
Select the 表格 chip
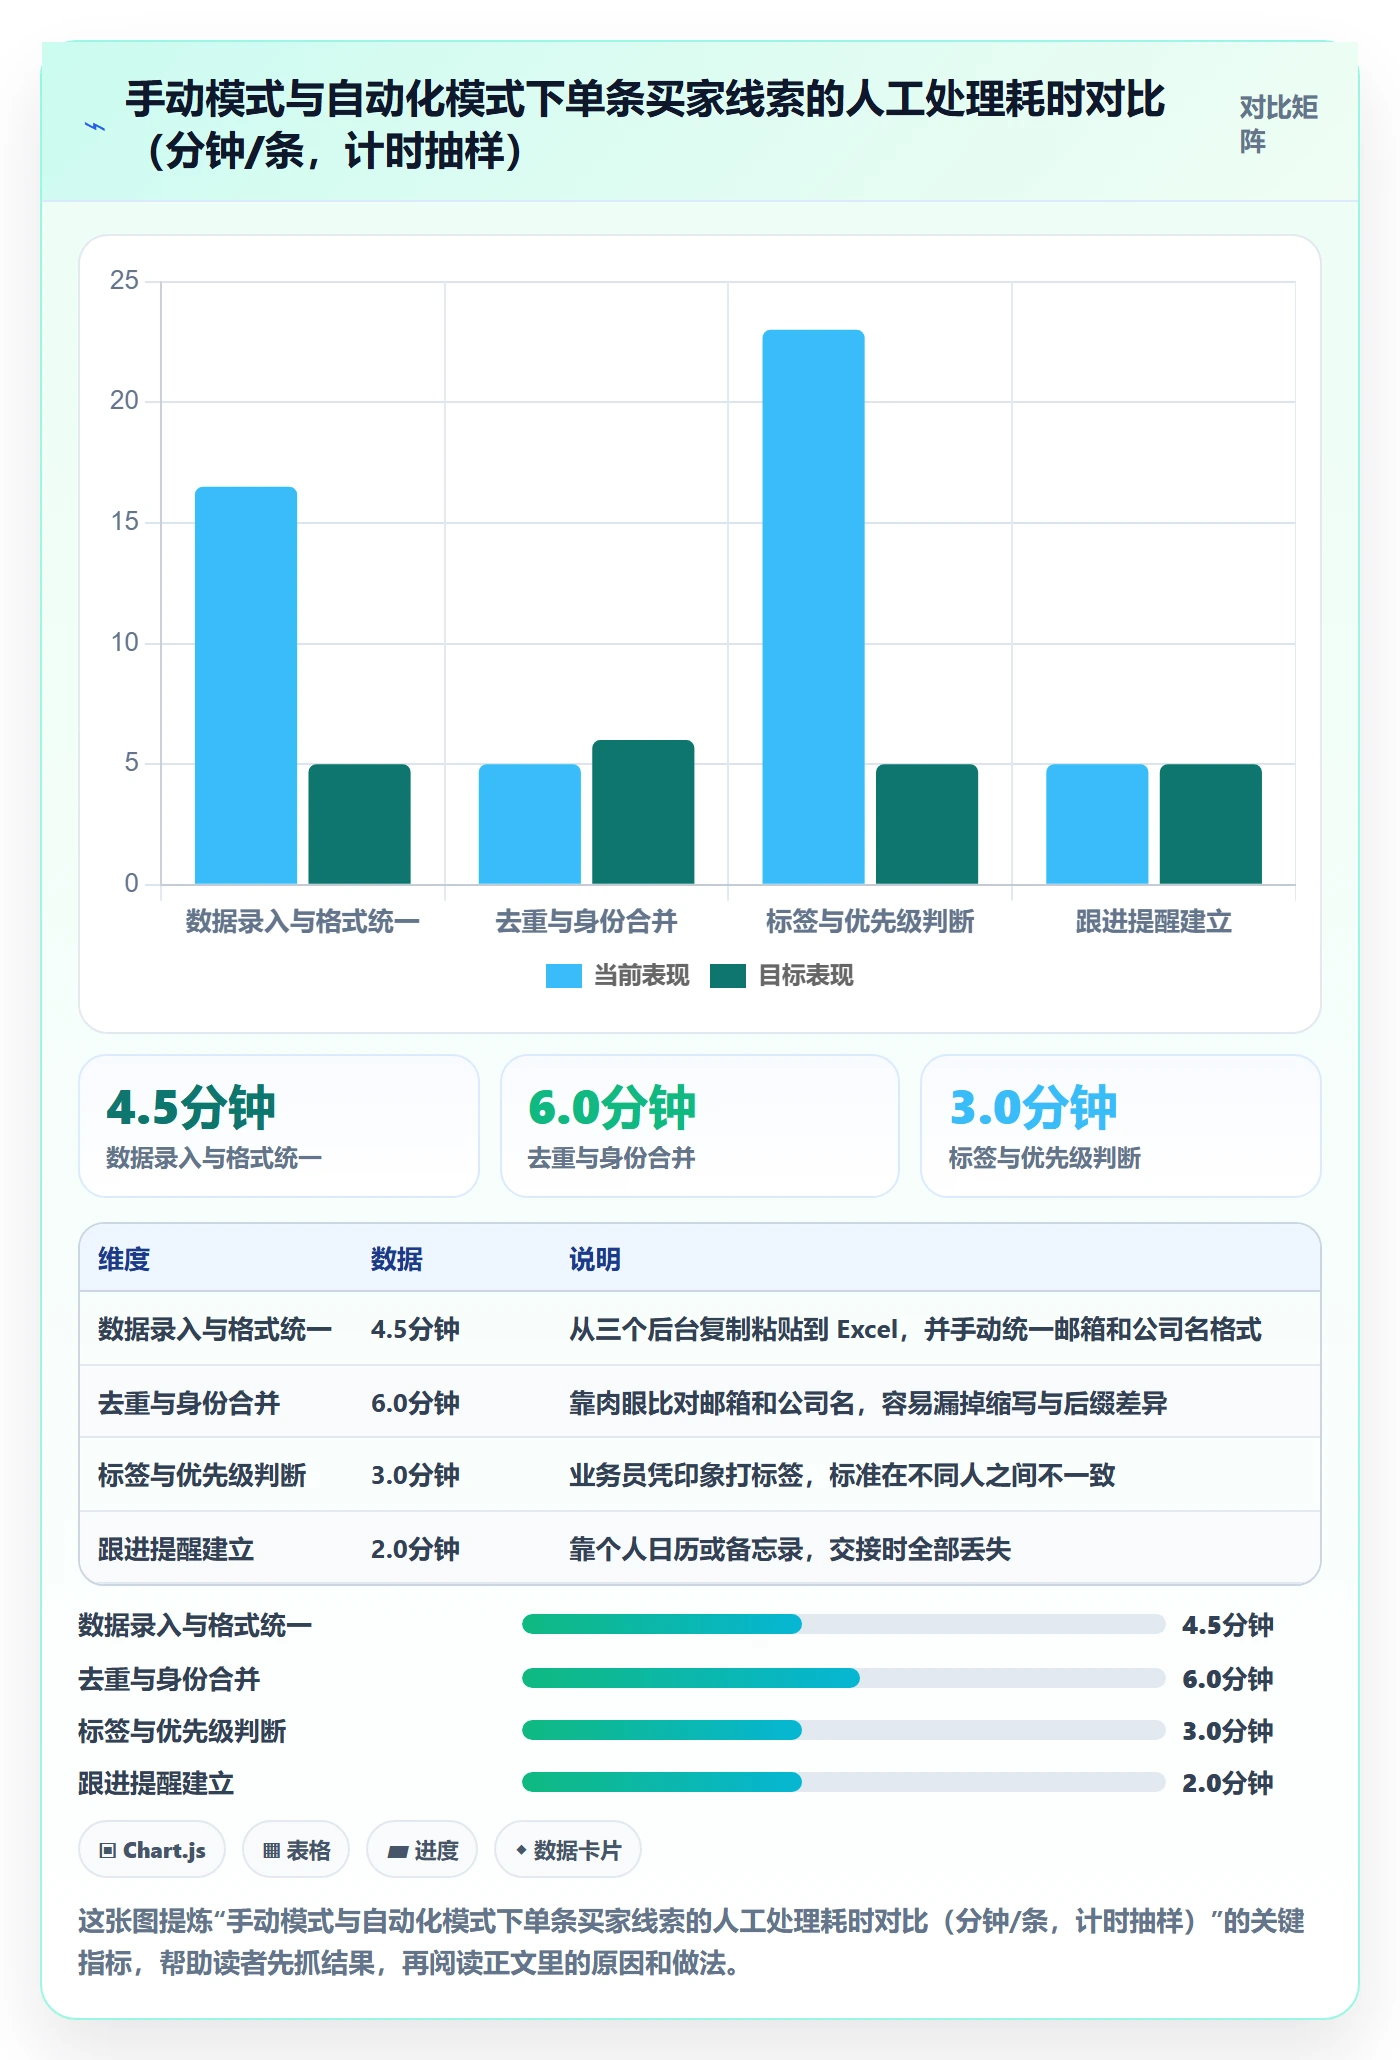point(296,1850)
